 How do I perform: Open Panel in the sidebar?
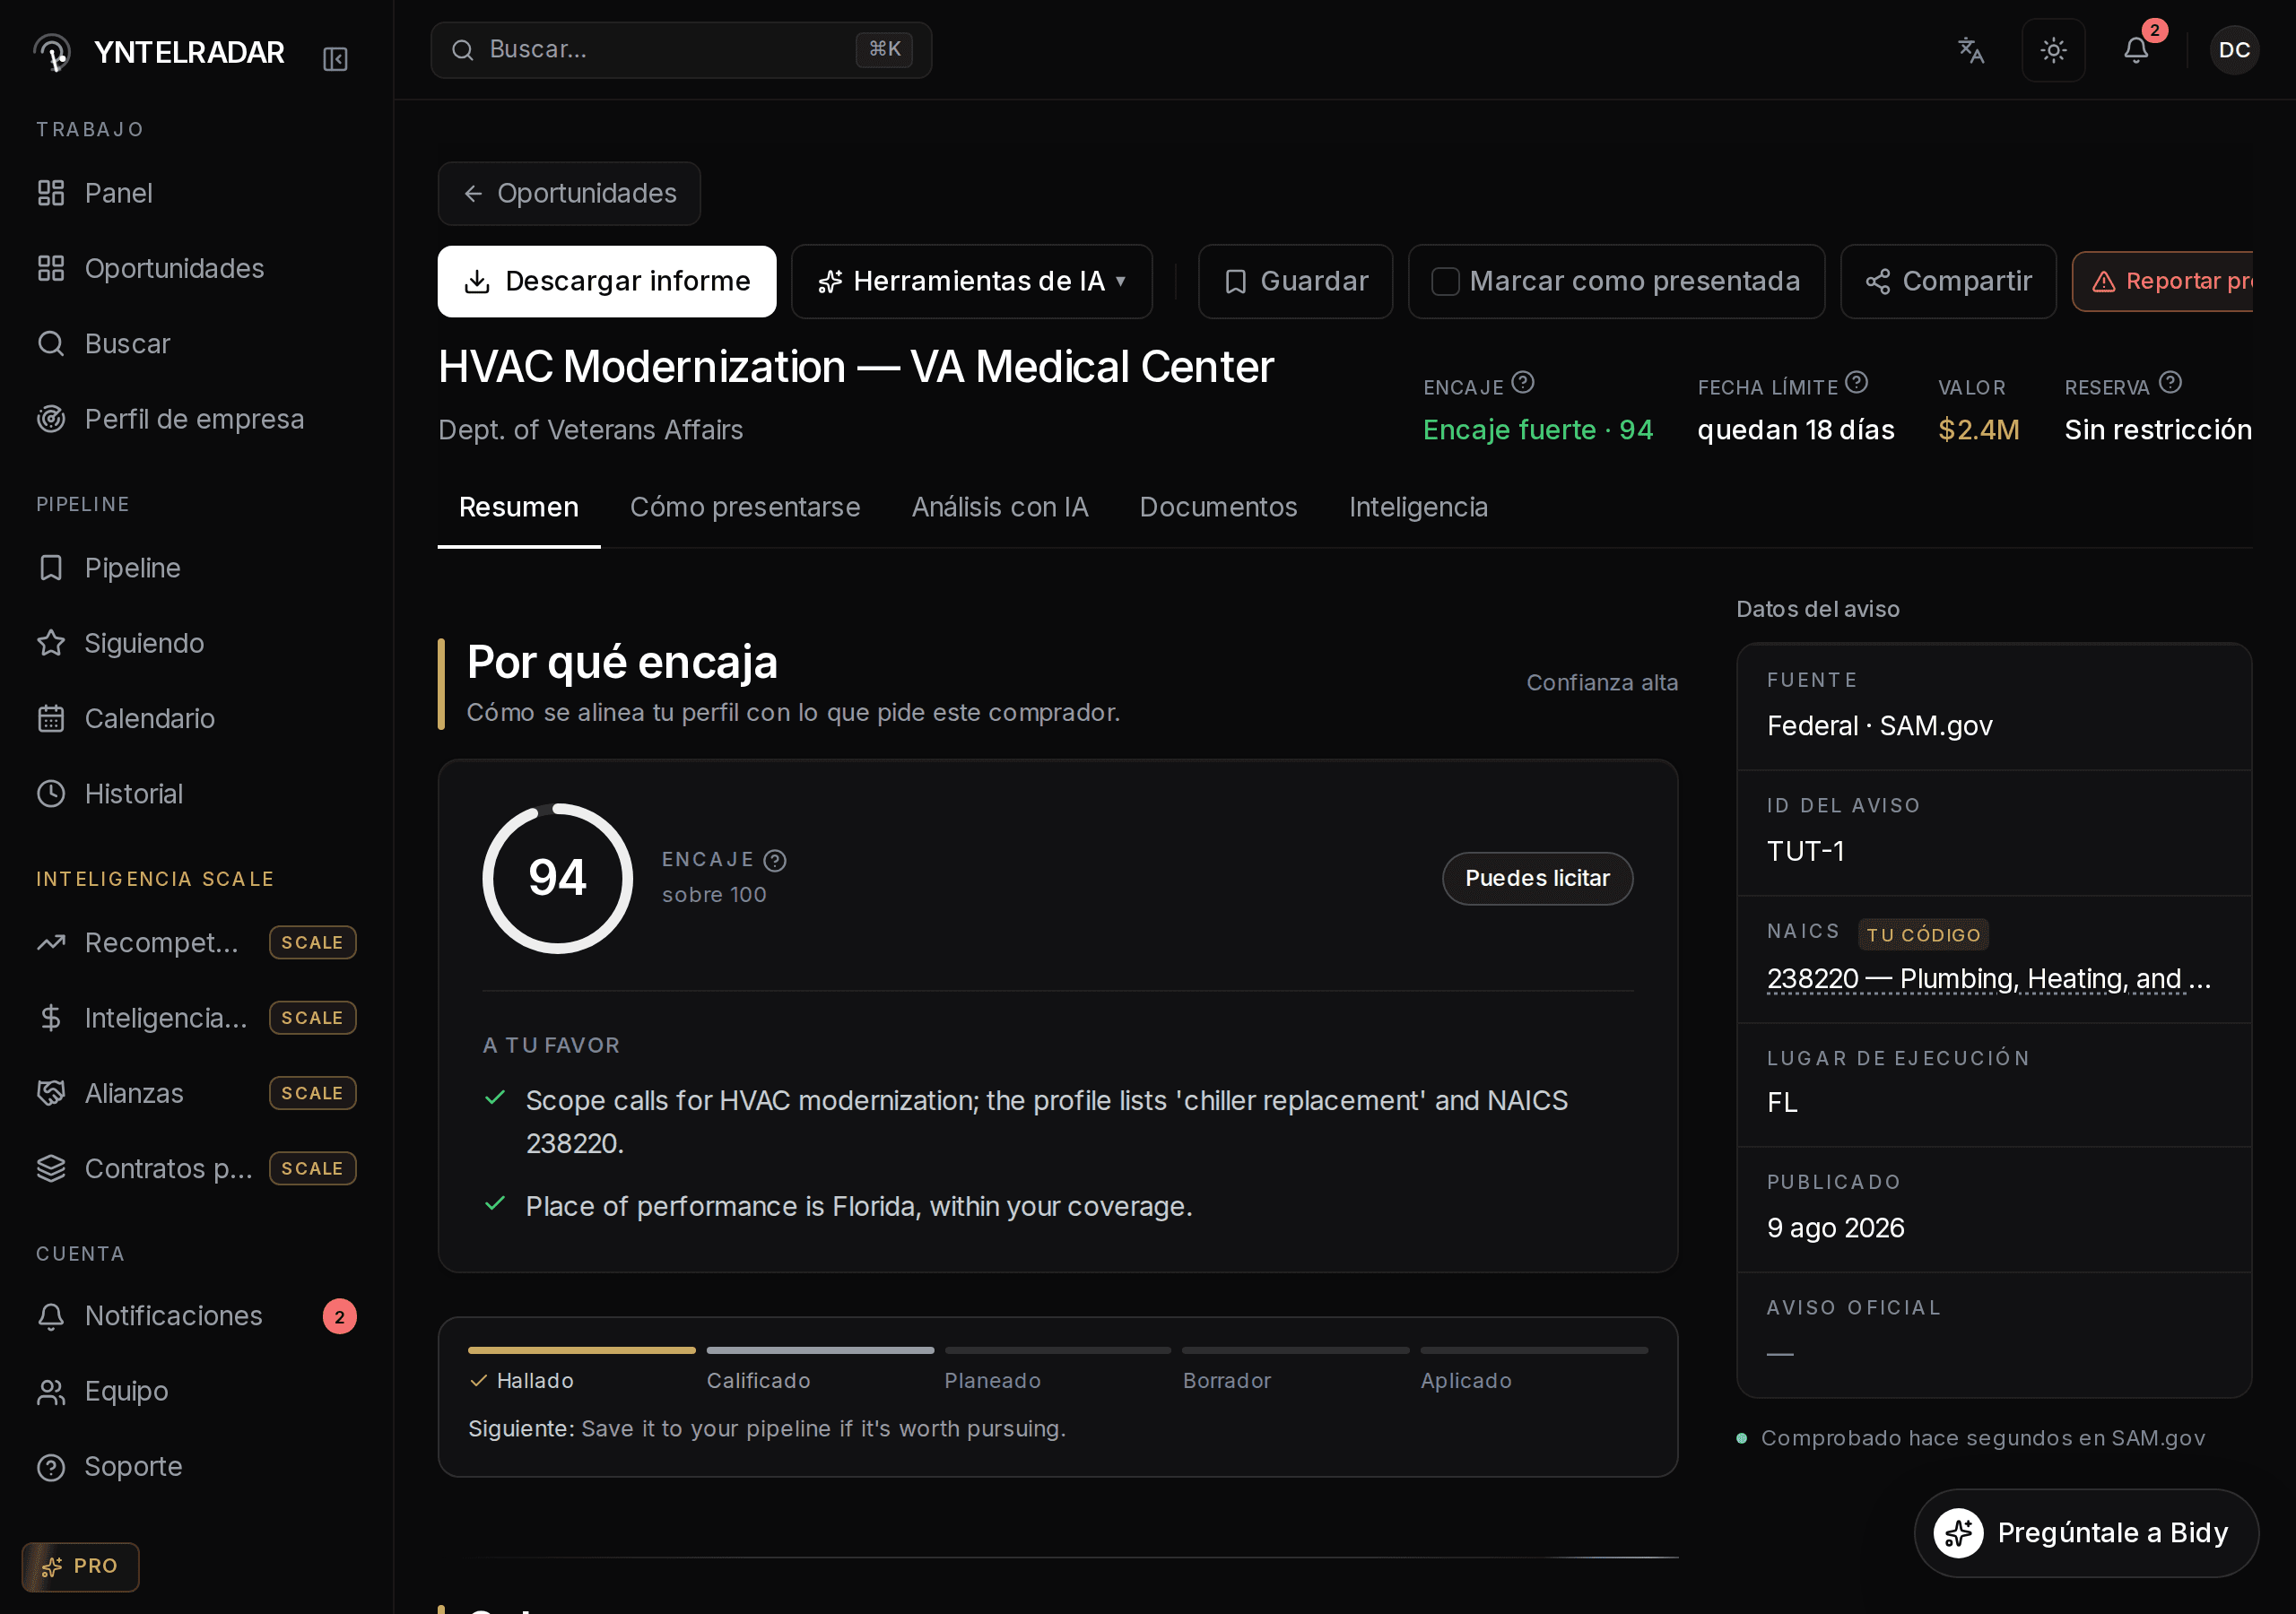tap(197, 193)
